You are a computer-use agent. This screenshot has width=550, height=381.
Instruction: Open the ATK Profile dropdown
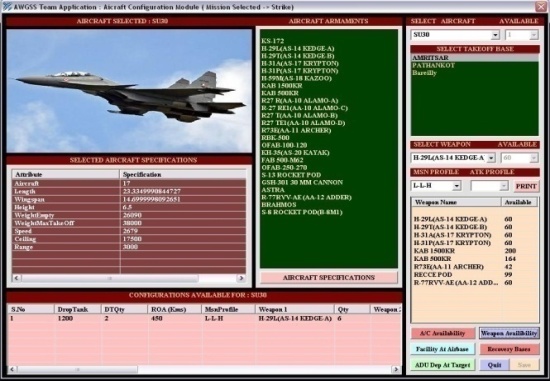[503, 186]
